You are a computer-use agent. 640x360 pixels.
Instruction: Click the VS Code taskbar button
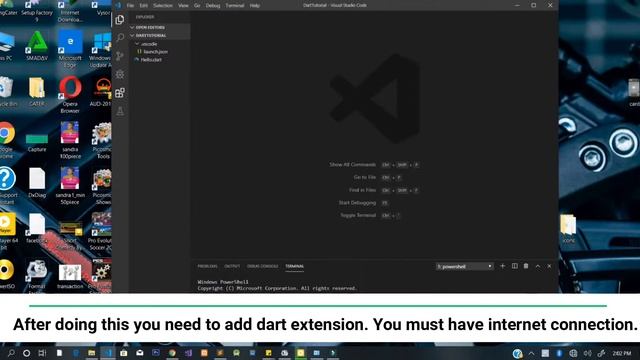108,353
